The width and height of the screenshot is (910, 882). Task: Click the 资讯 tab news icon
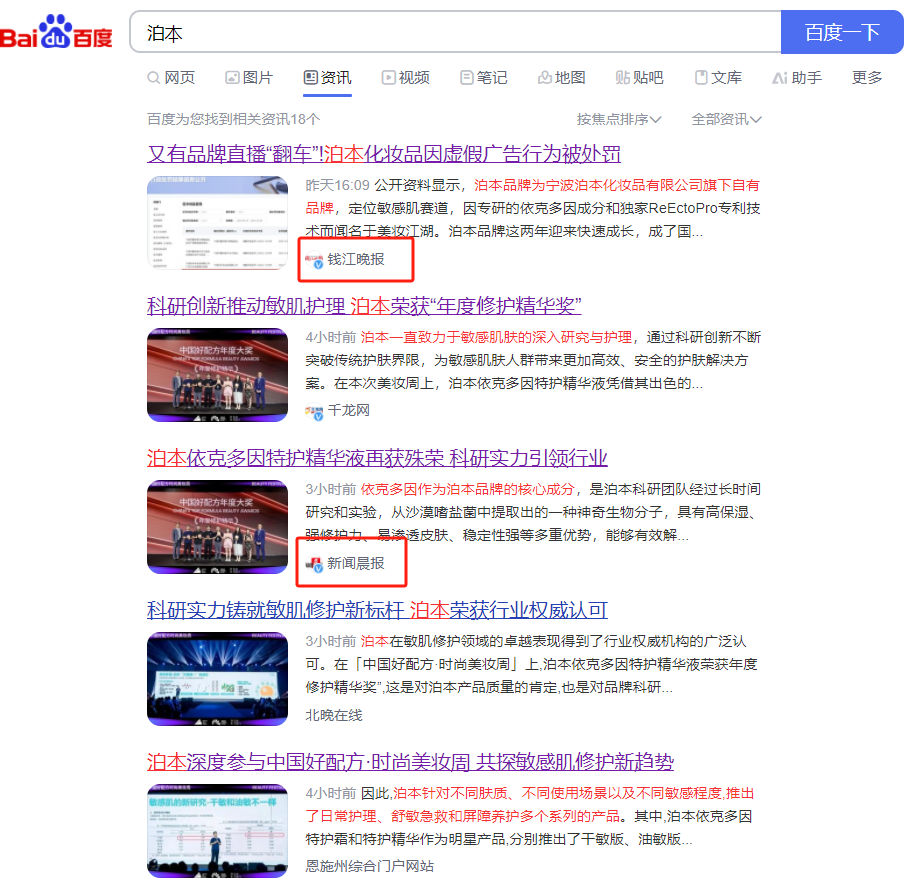click(310, 77)
